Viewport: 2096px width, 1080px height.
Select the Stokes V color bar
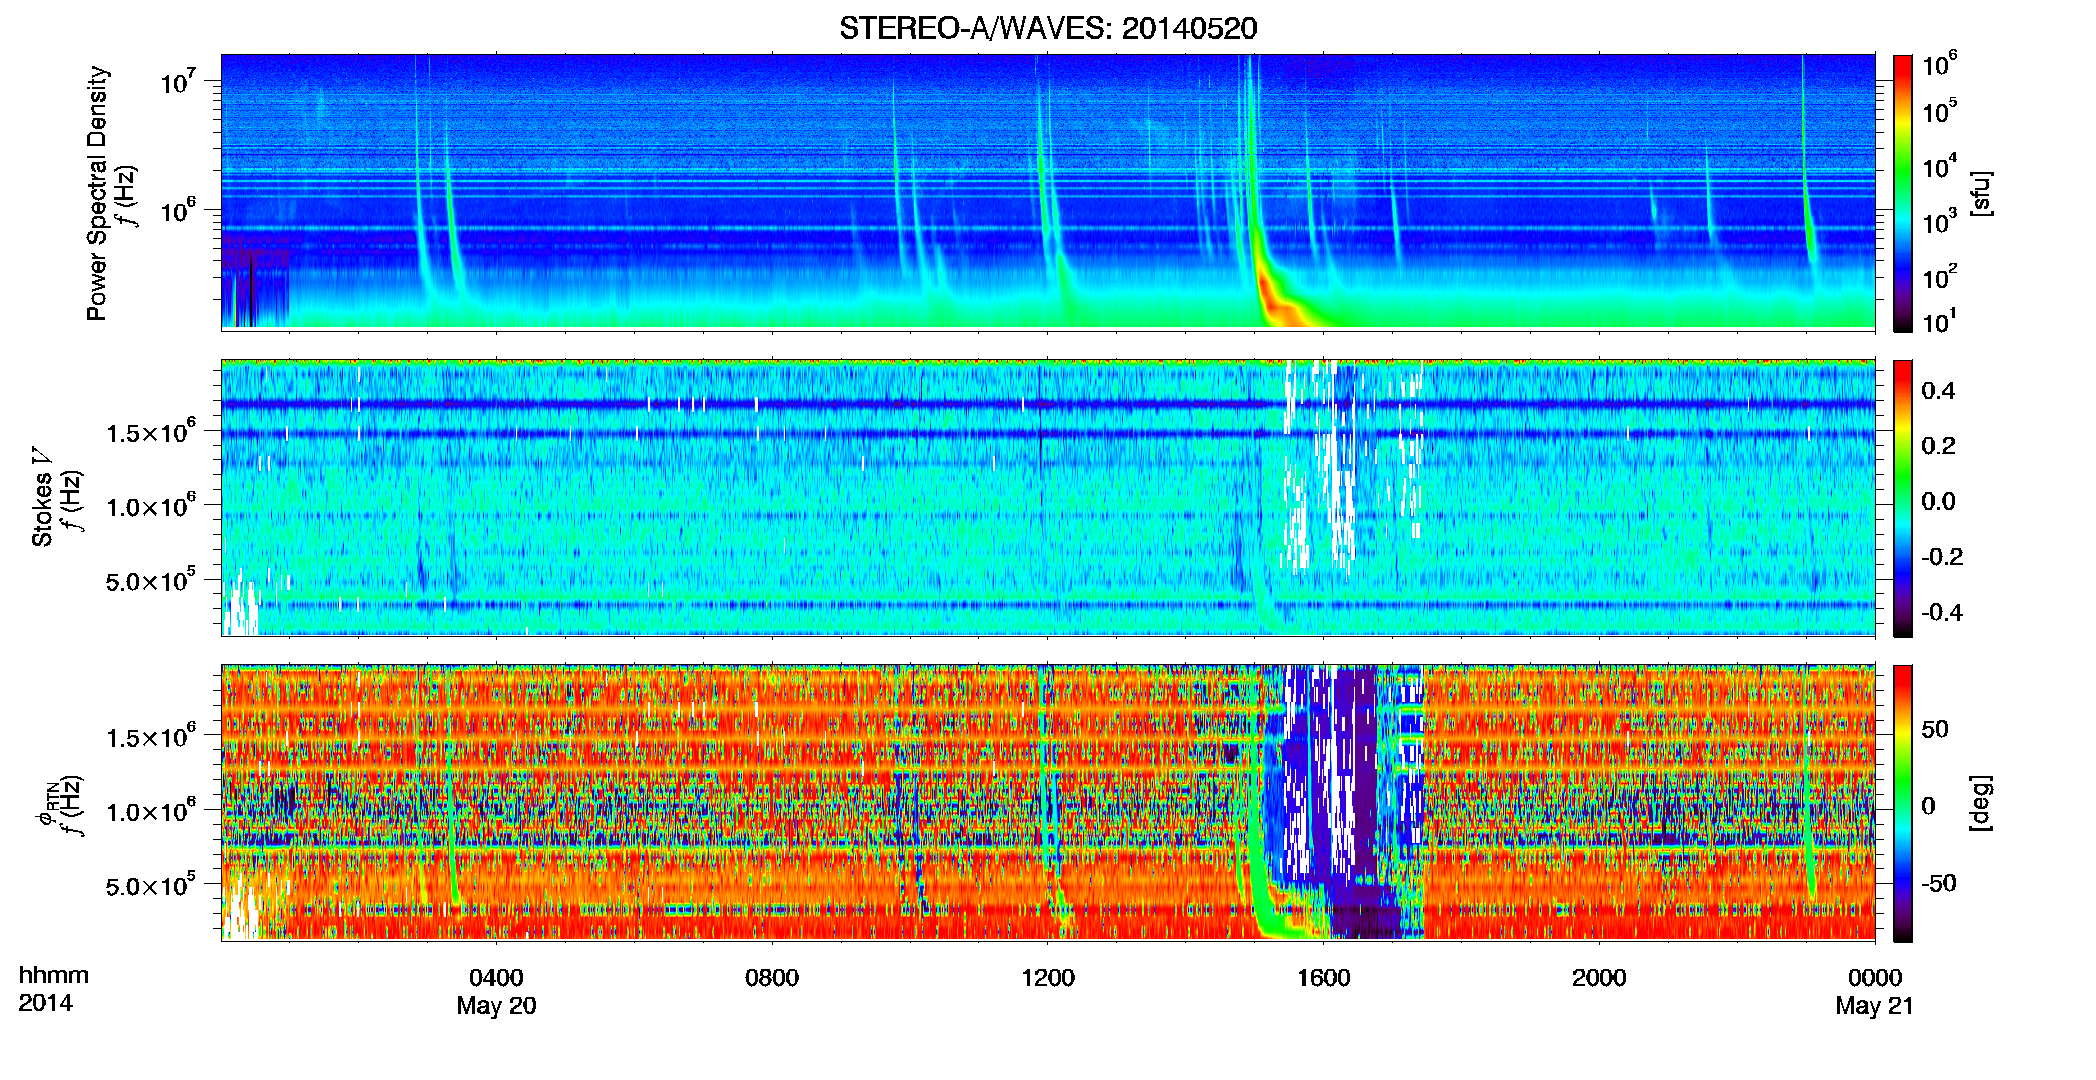[1903, 498]
